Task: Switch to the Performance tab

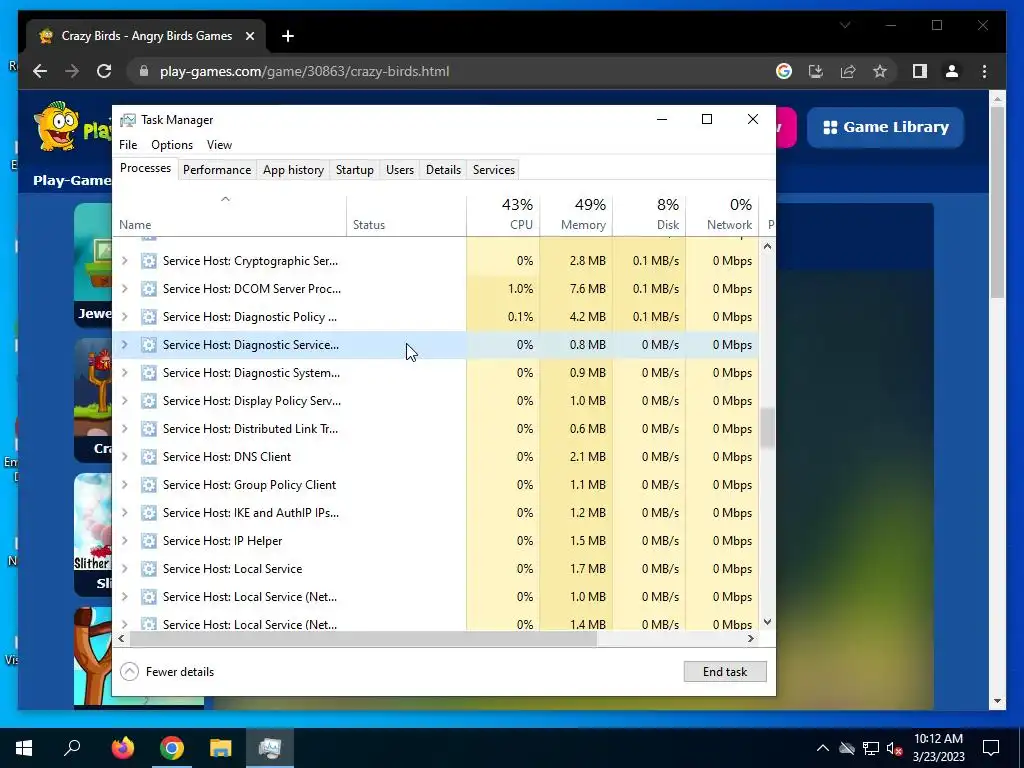Action: coord(217,170)
